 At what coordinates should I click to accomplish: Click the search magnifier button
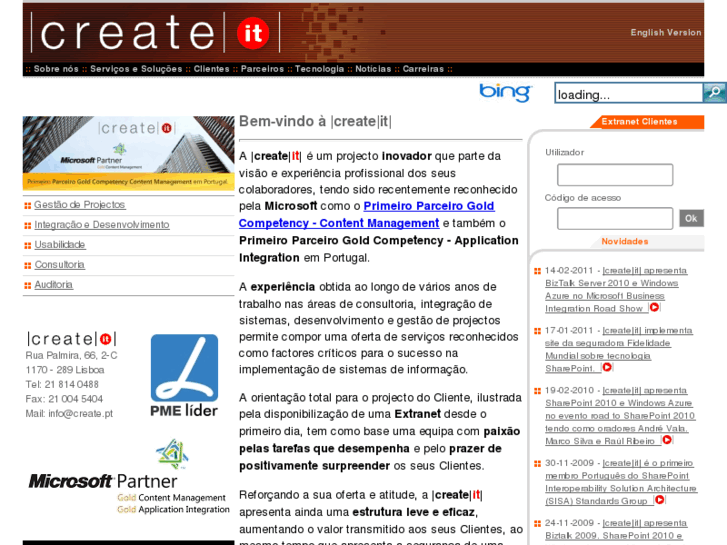pyautogui.click(x=714, y=93)
